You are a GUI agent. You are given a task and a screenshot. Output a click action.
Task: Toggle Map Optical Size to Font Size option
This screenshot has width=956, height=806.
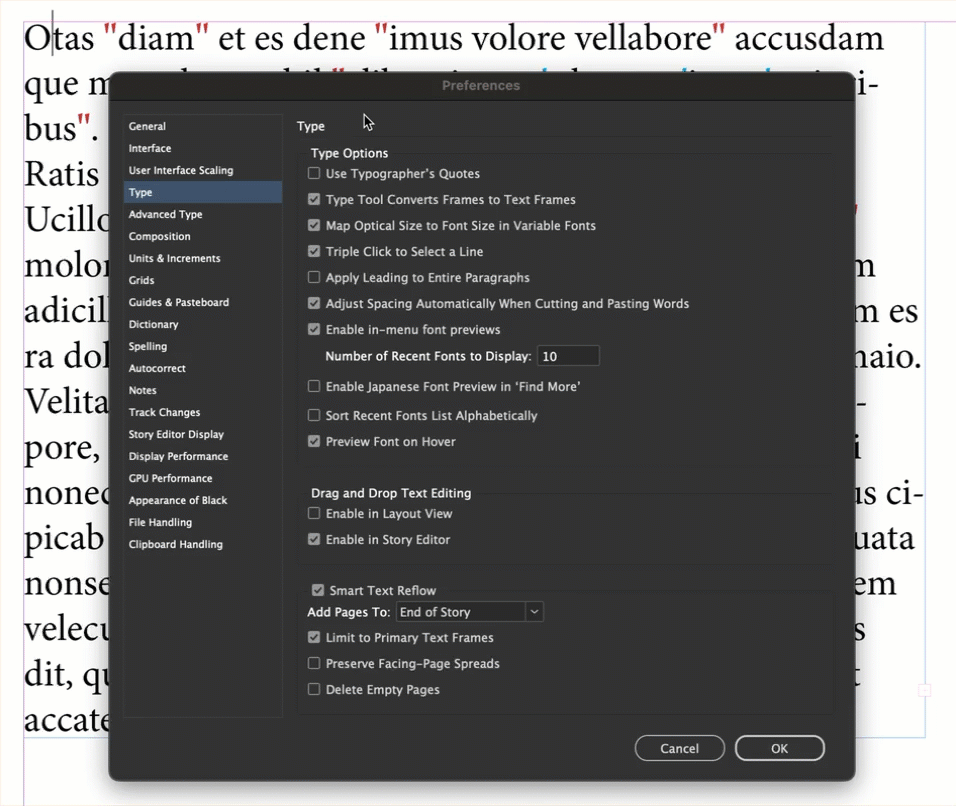click(x=314, y=226)
